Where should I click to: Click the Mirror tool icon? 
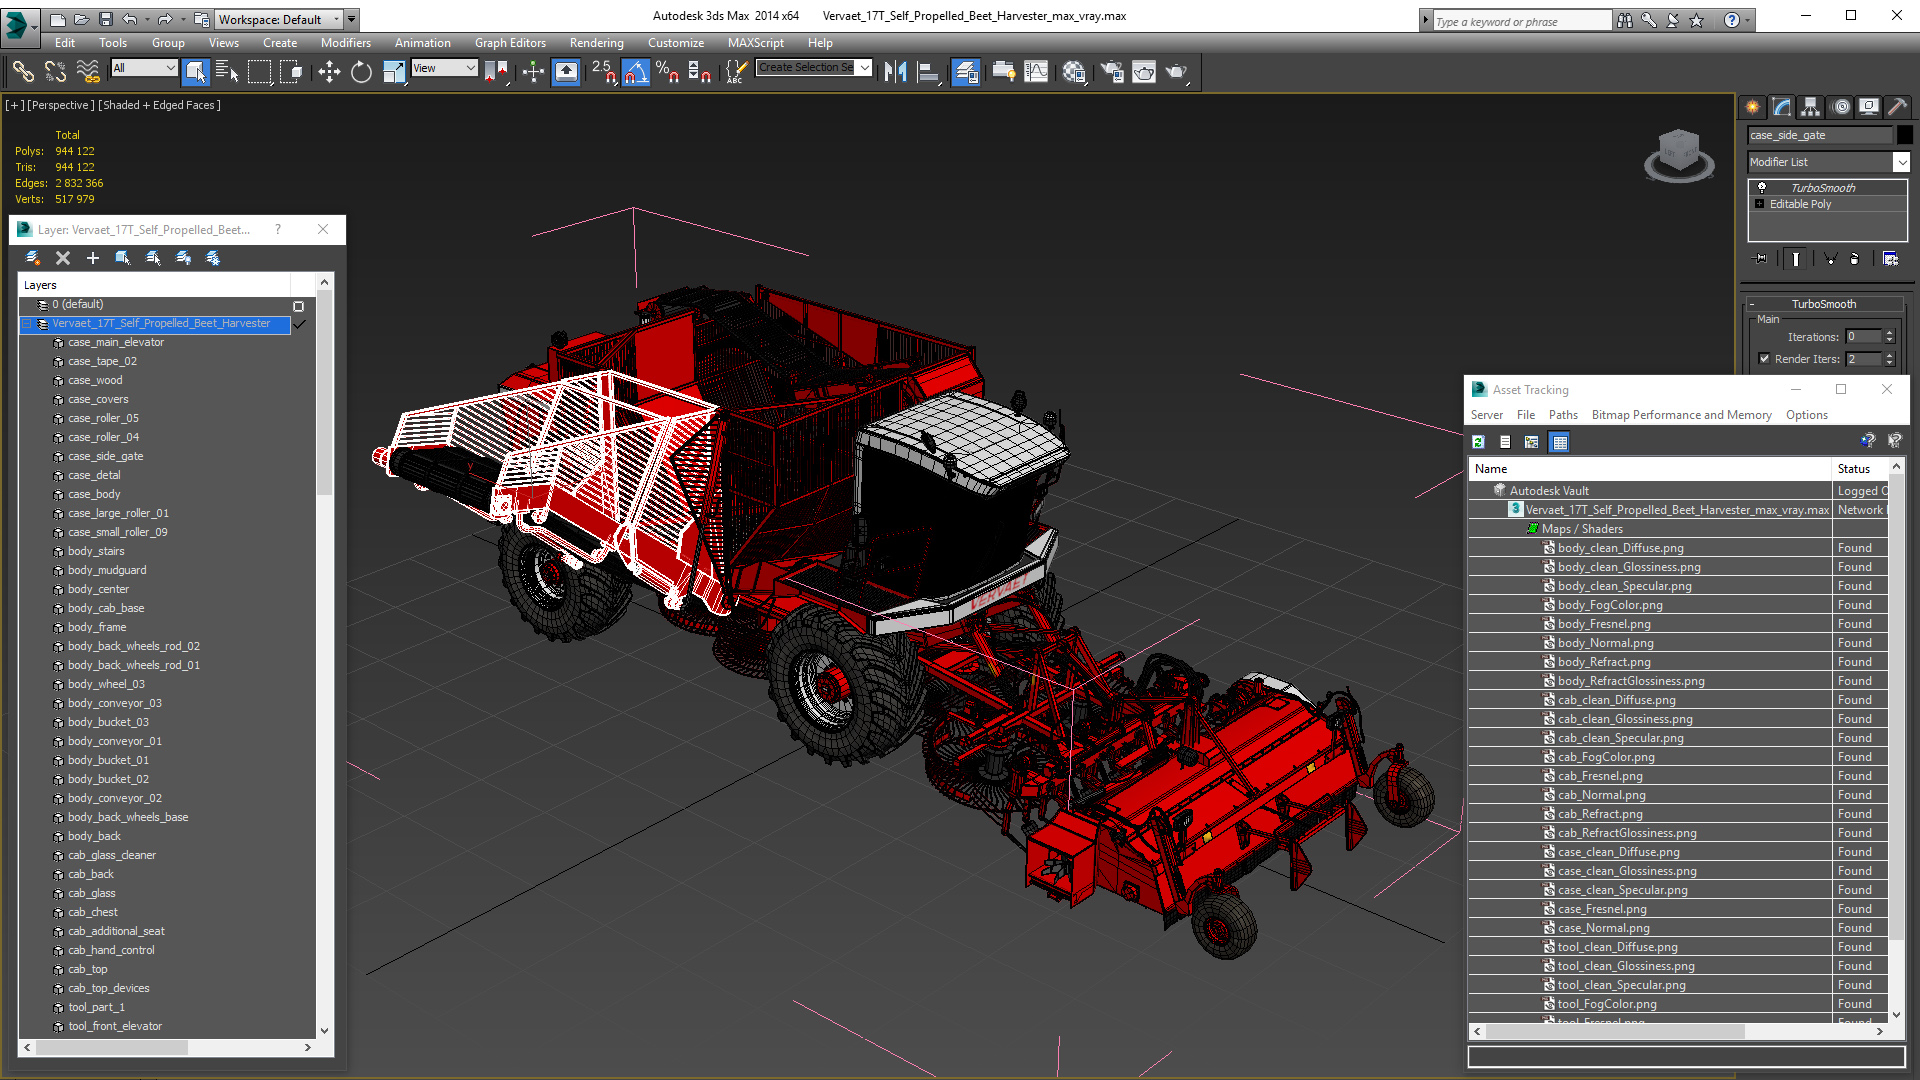(895, 72)
